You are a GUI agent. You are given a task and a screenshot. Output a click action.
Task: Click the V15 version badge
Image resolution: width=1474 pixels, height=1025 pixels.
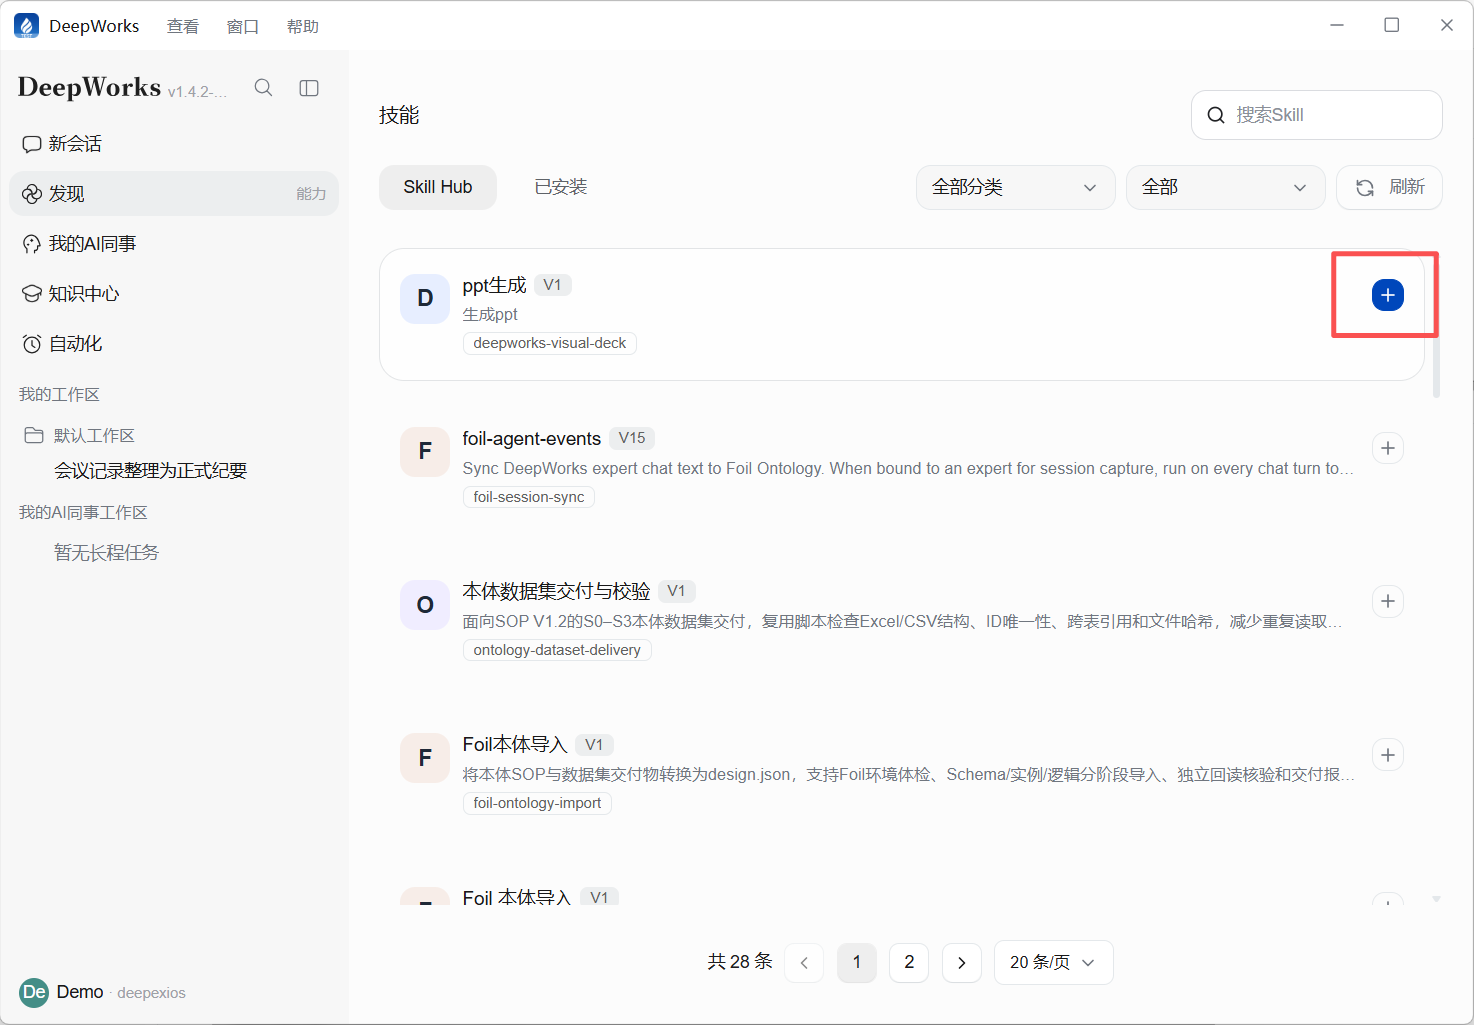(x=632, y=438)
